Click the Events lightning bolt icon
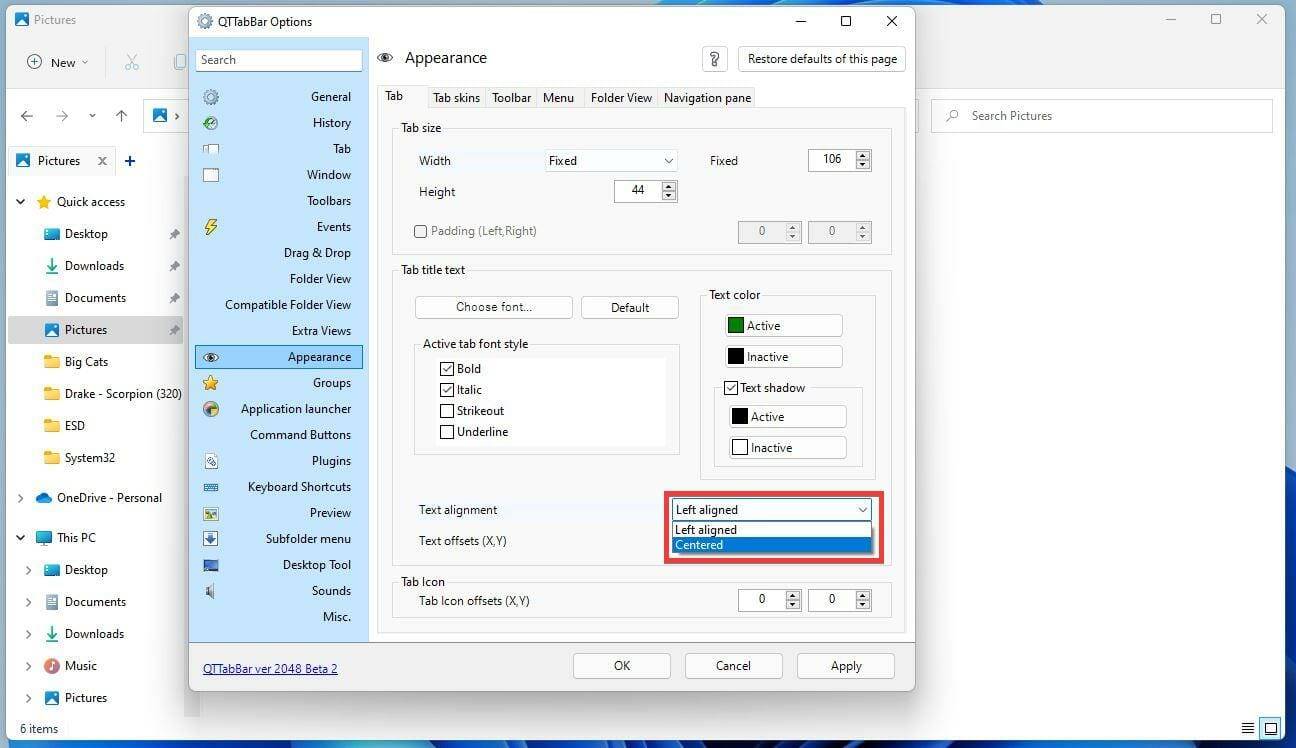The width and height of the screenshot is (1296, 748). [x=210, y=227]
